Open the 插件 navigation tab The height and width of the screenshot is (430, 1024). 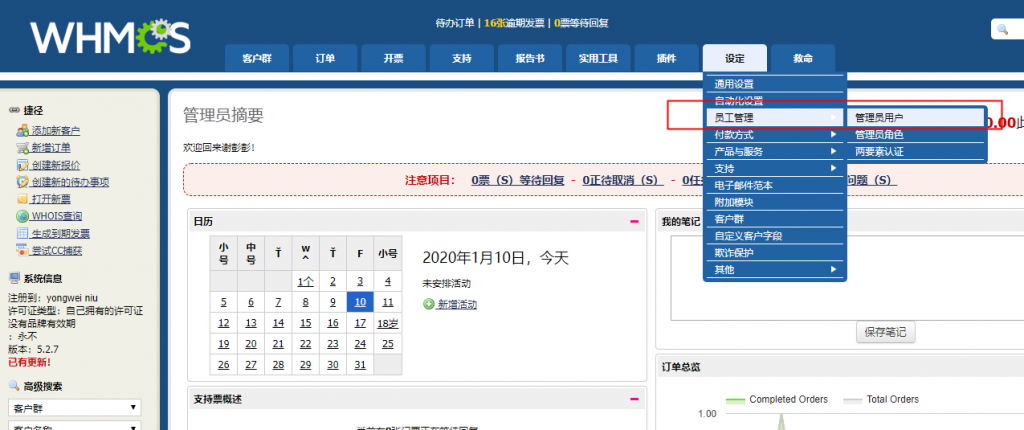(x=666, y=58)
